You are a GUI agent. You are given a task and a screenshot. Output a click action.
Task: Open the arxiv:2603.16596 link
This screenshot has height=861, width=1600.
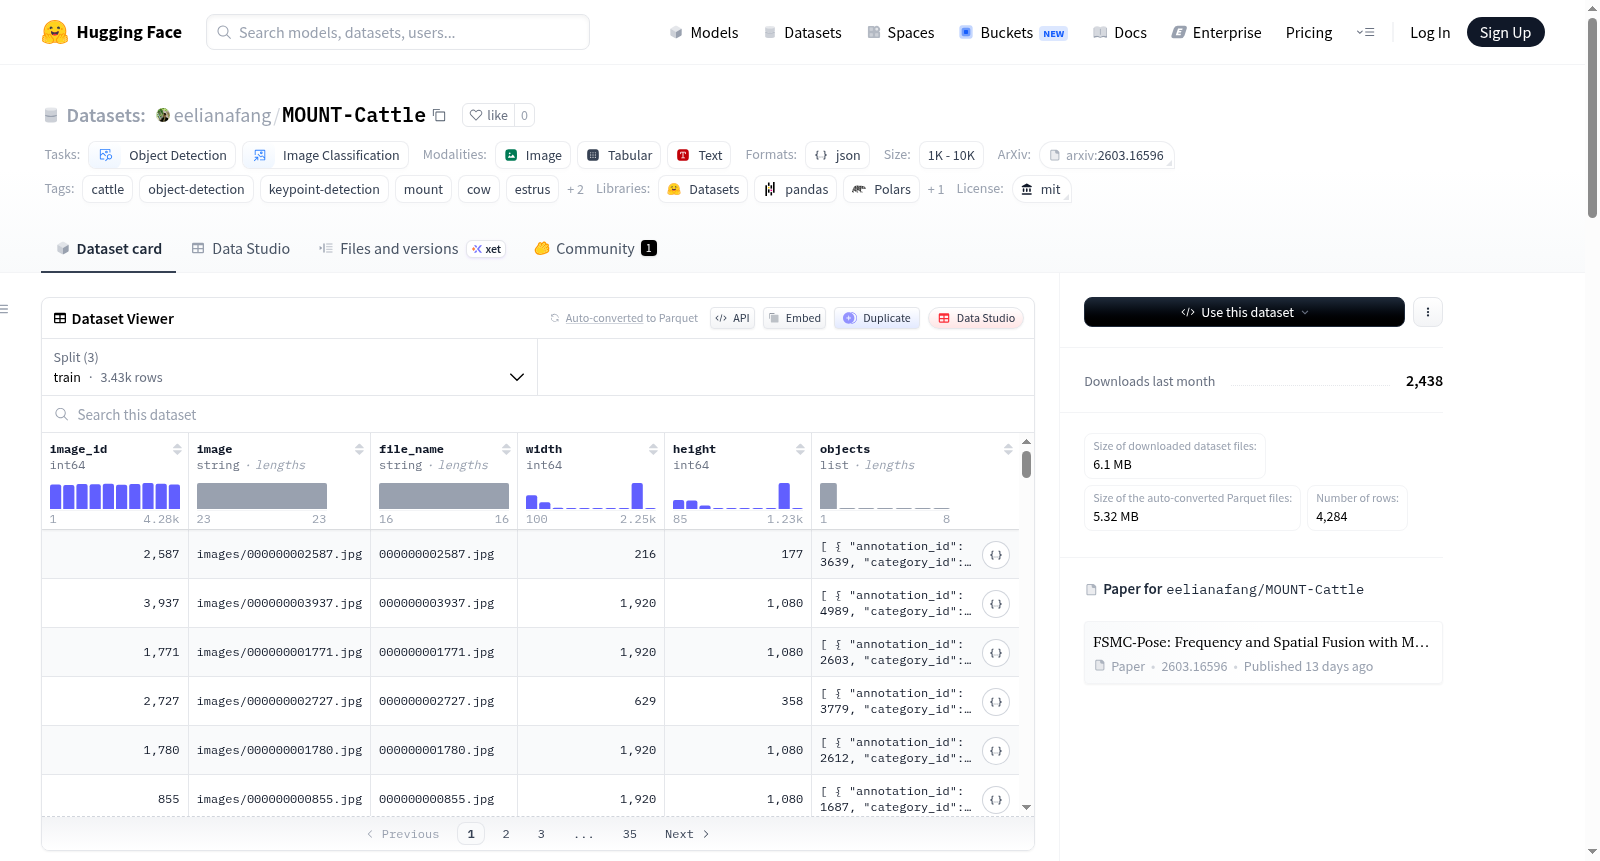(1107, 155)
